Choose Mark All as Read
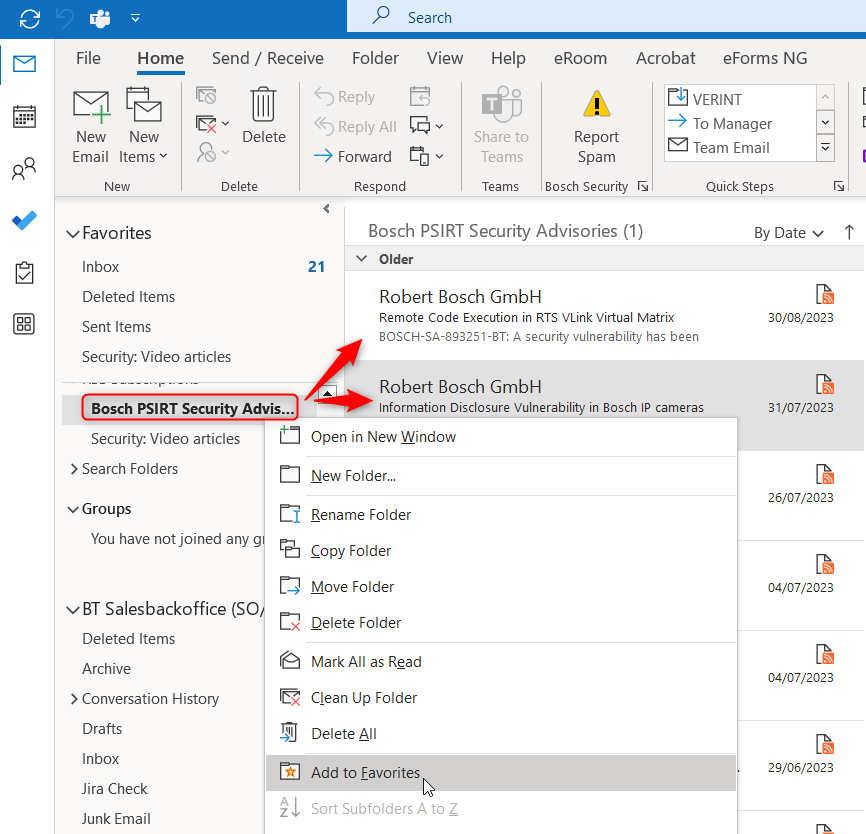Screen dimensions: 866x834 pyautogui.click(x=366, y=661)
